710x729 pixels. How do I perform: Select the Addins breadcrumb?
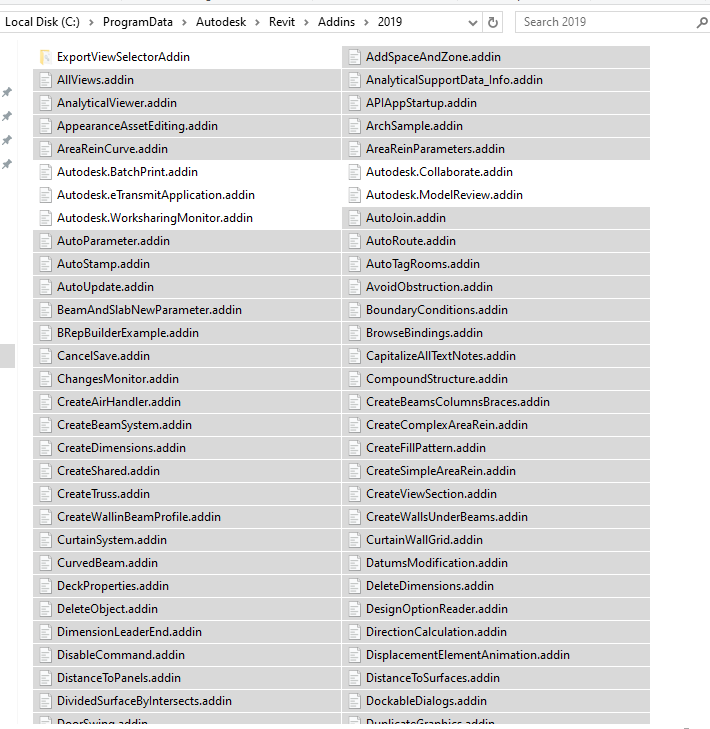336,22
